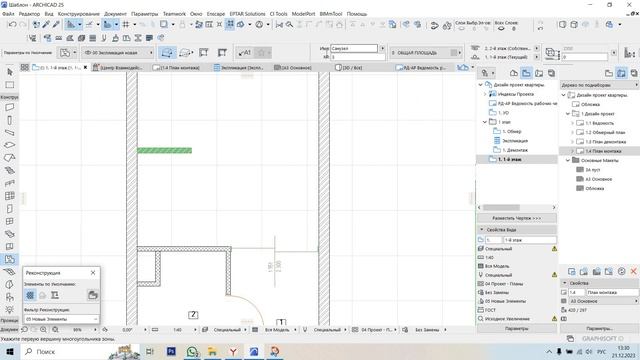
Task: Open the Документ menu
Action: (x=115, y=13)
